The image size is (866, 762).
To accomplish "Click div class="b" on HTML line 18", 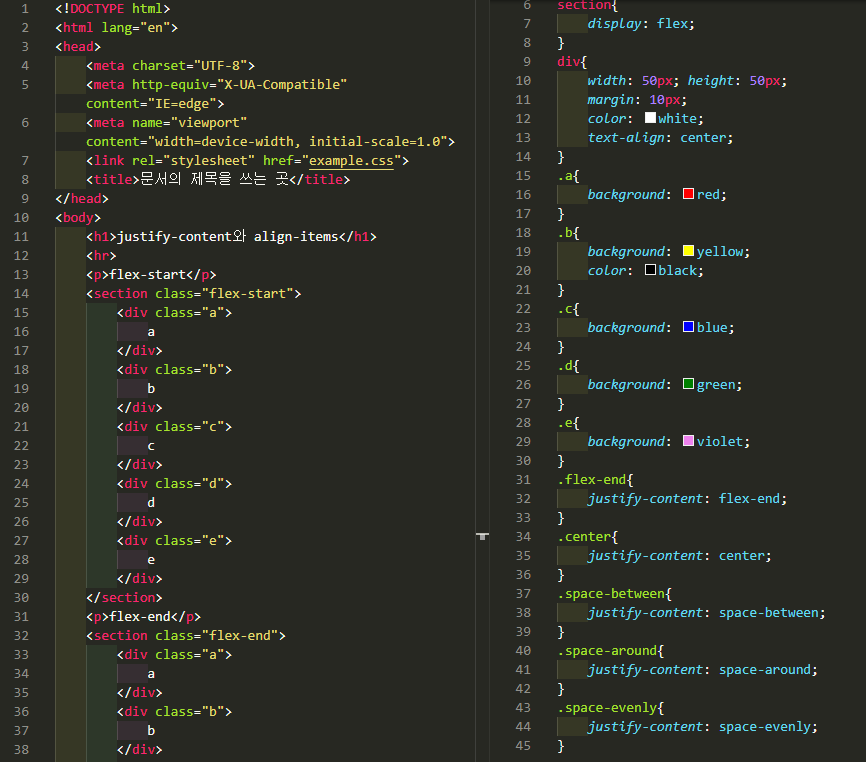I will (174, 369).
